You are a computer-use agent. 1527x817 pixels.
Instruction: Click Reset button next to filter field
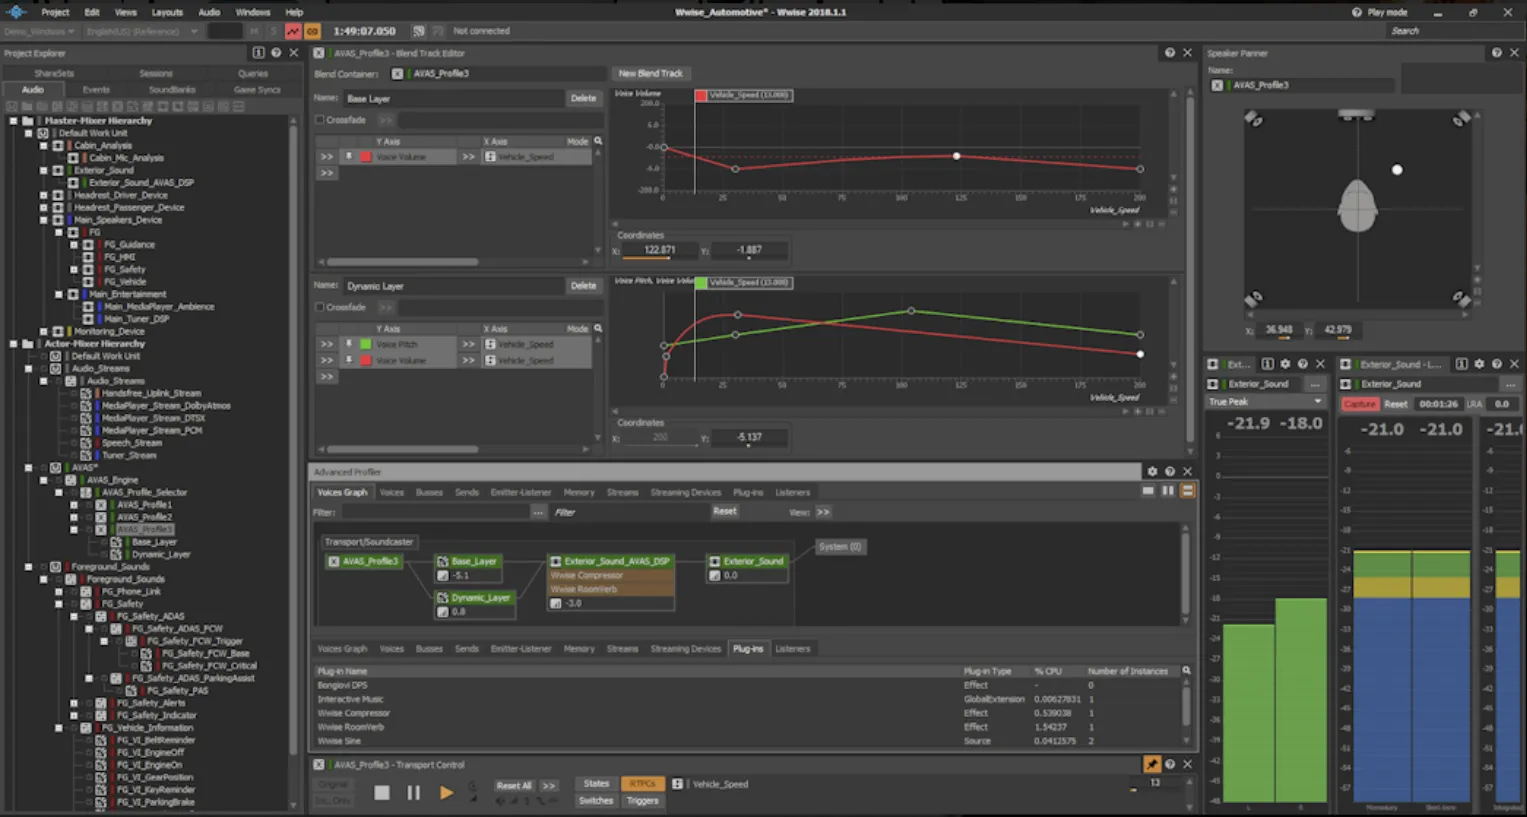[725, 511]
